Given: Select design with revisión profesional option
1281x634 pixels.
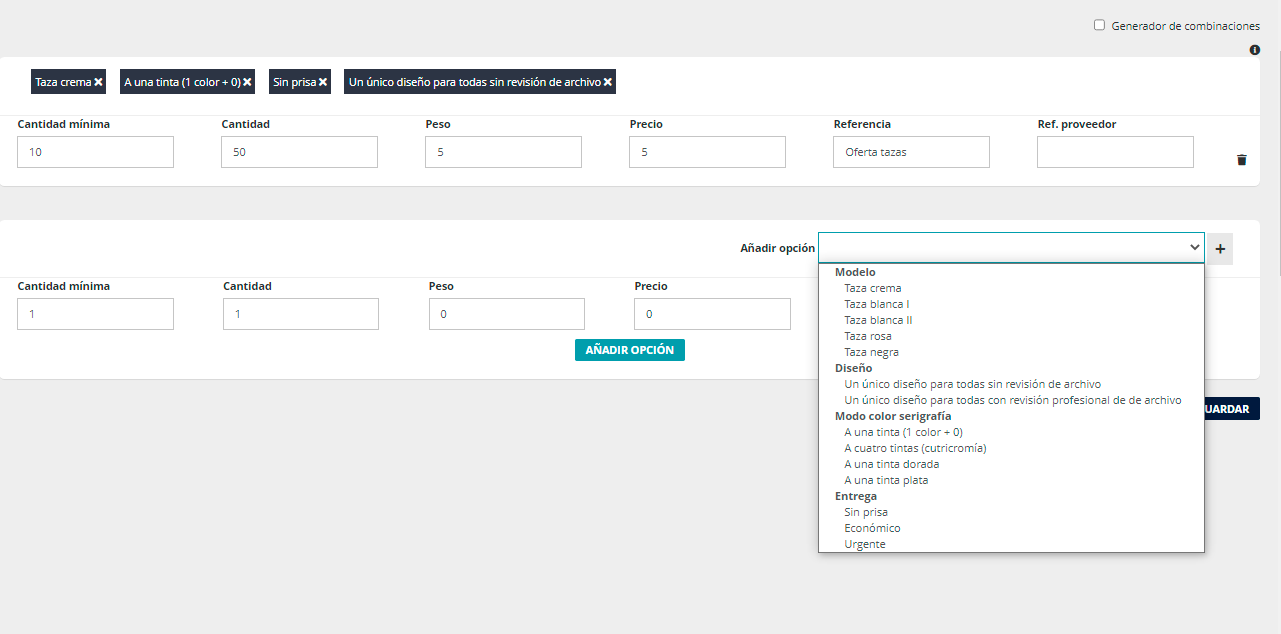Looking at the screenshot, I should pyautogui.click(x=1012, y=400).
